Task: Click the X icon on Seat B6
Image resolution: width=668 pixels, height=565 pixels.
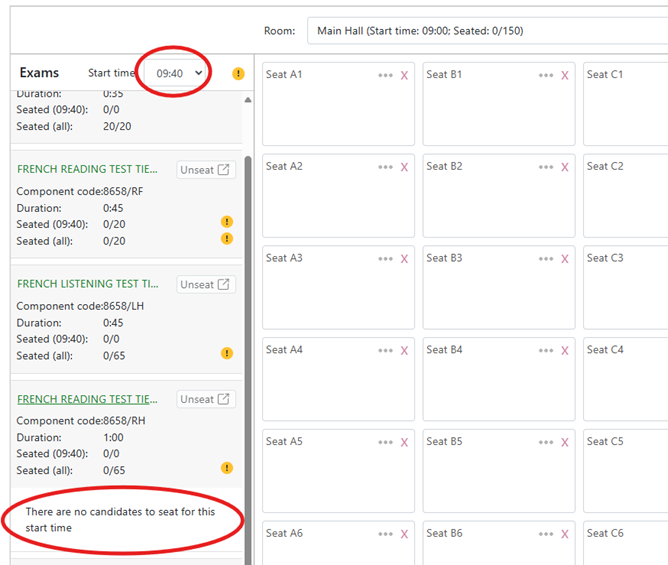Action: pyautogui.click(x=565, y=534)
